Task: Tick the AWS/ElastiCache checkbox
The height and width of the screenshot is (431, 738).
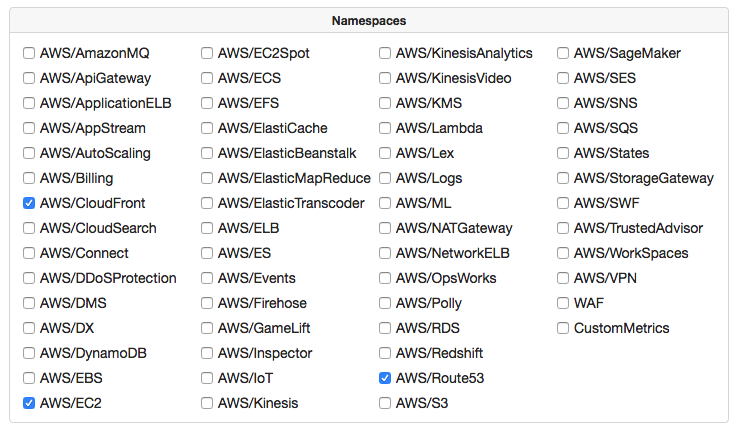Action: pos(207,128)
